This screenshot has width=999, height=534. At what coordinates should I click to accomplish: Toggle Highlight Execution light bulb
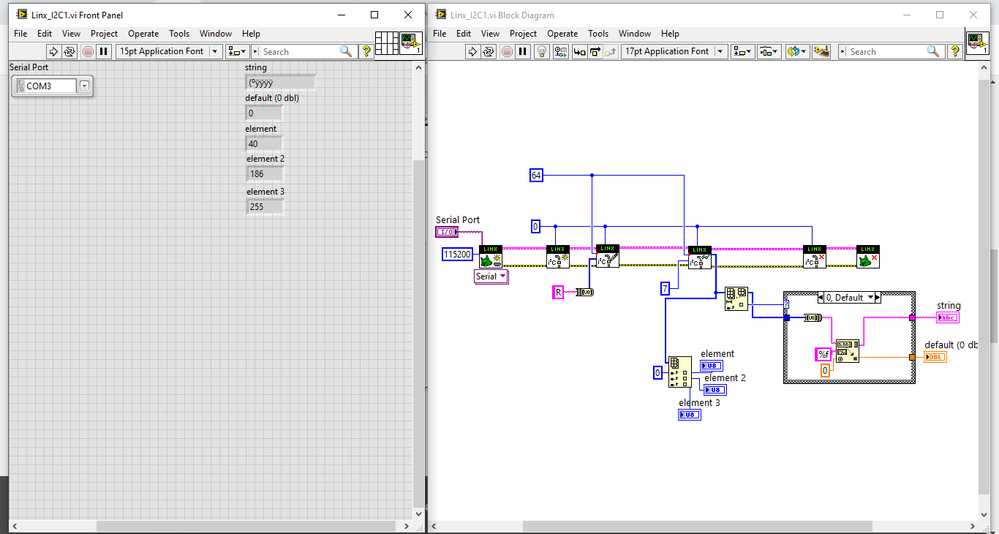coord(542,52)
